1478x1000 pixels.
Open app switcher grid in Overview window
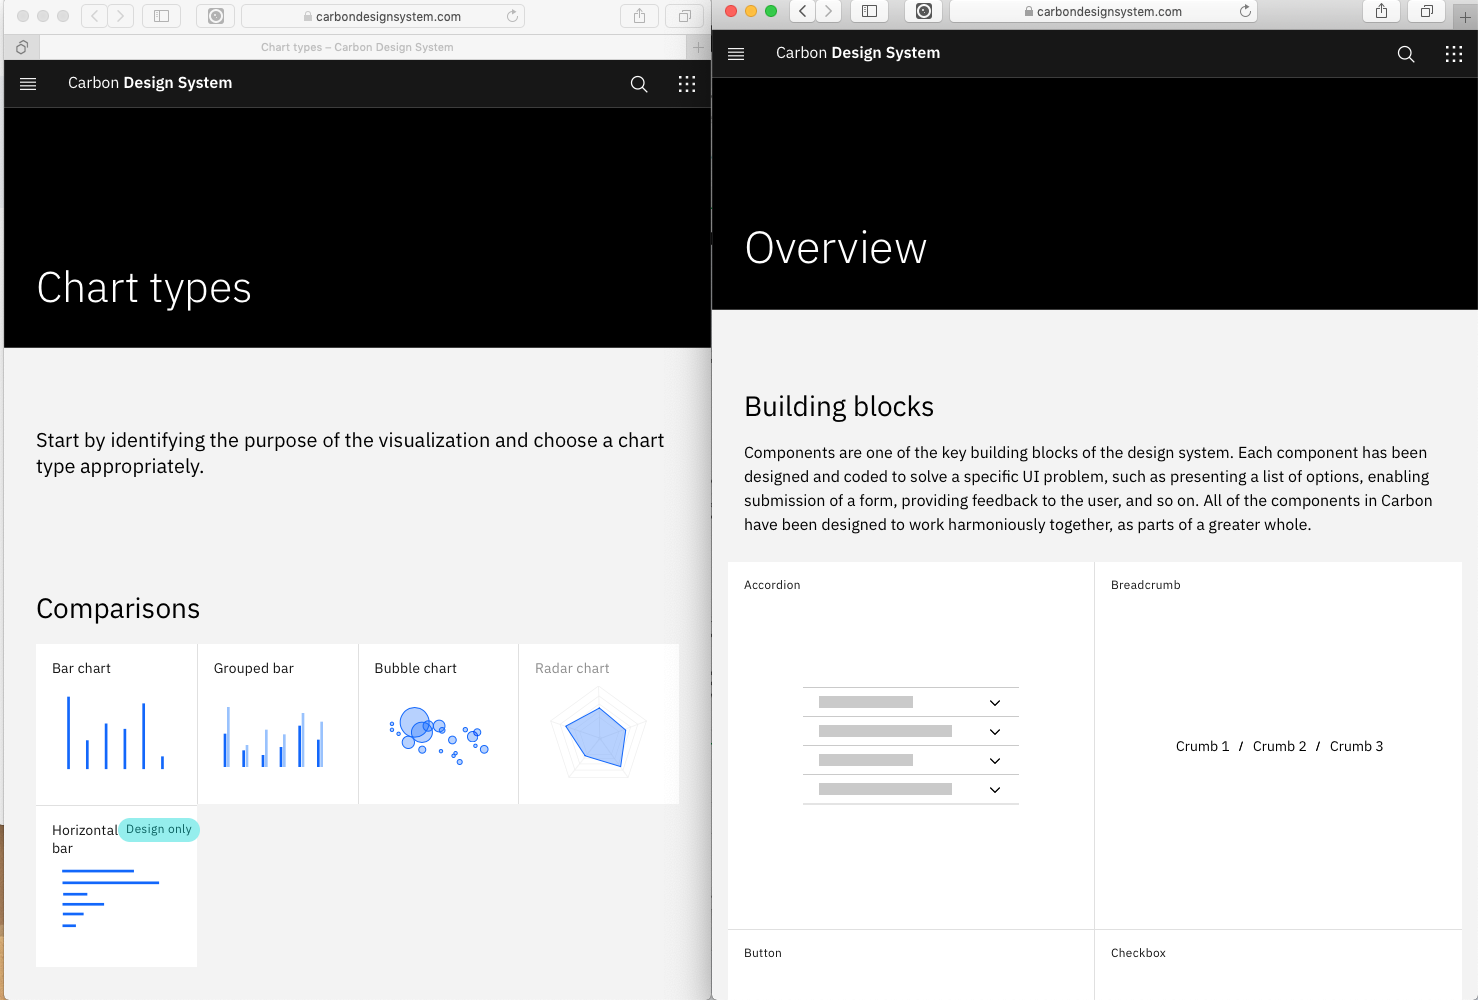[1454, 54]
